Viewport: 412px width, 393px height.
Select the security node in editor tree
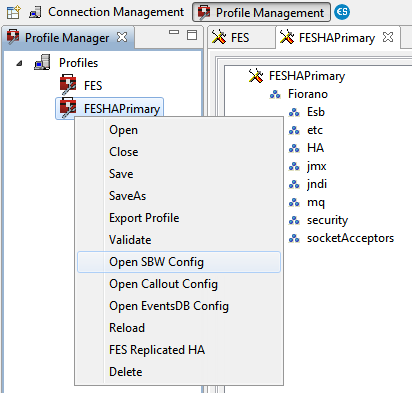327,220
